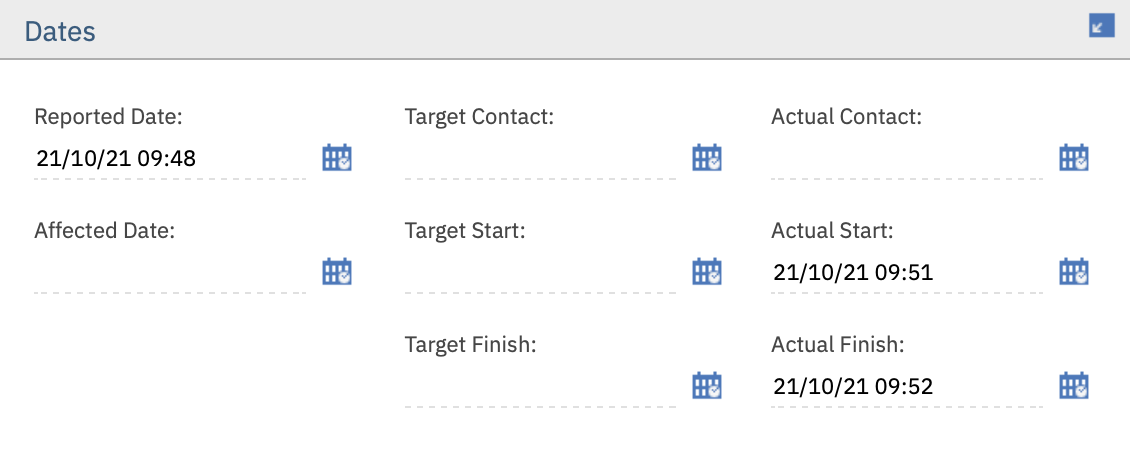
Task: Open calendar picker for Reported Date
Action: click(337, 158)
